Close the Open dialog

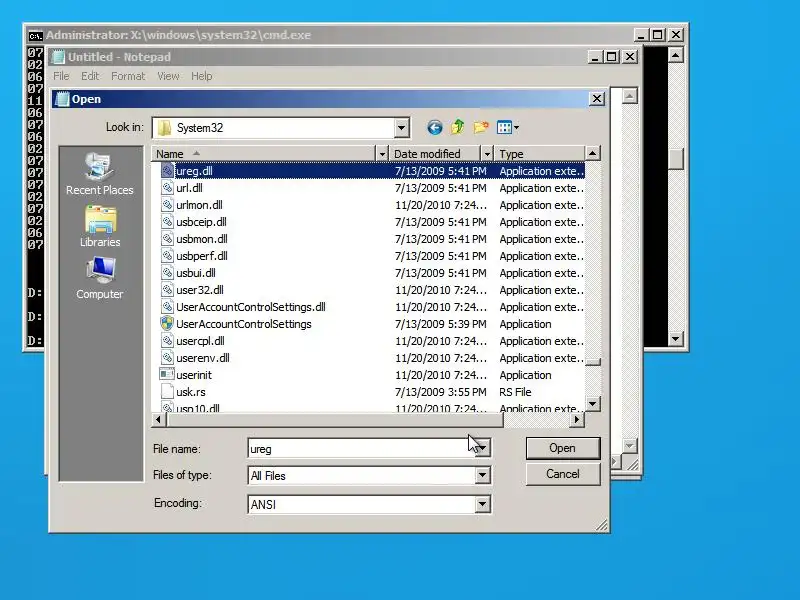(x=597, y=98)
